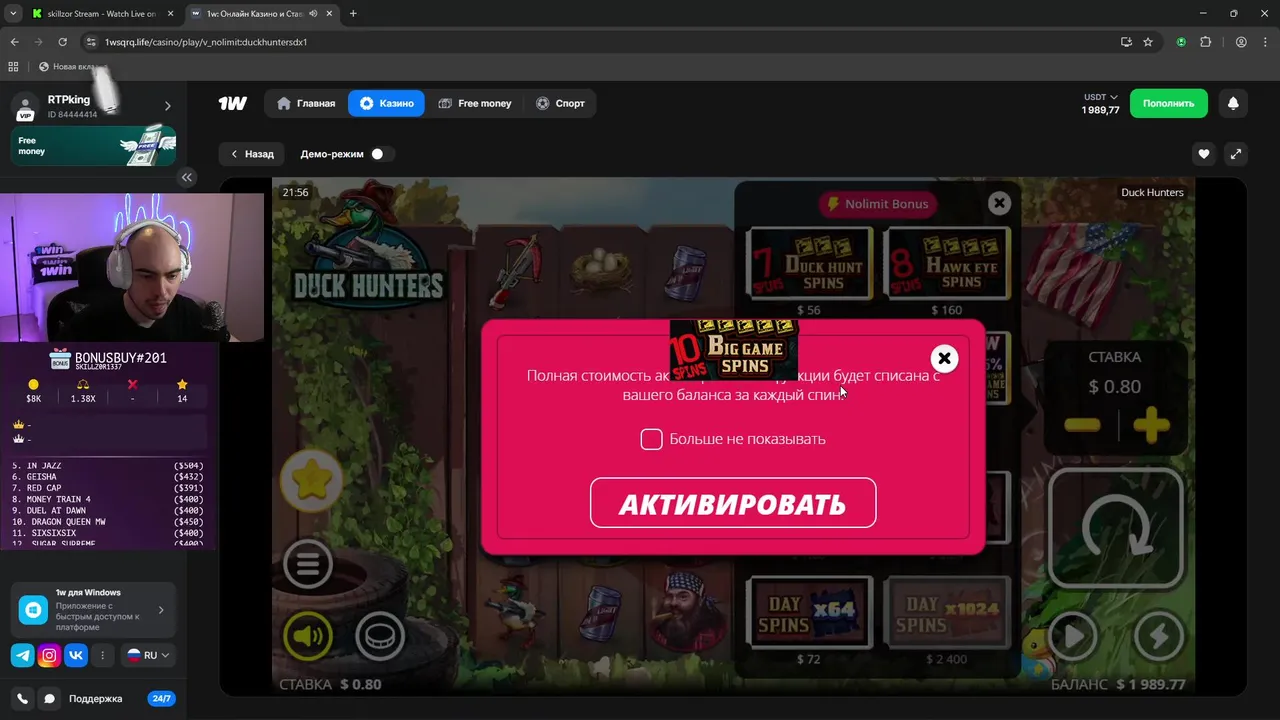Open the VK social icon
Viewport: 1280px width, 720px height.
76,656
